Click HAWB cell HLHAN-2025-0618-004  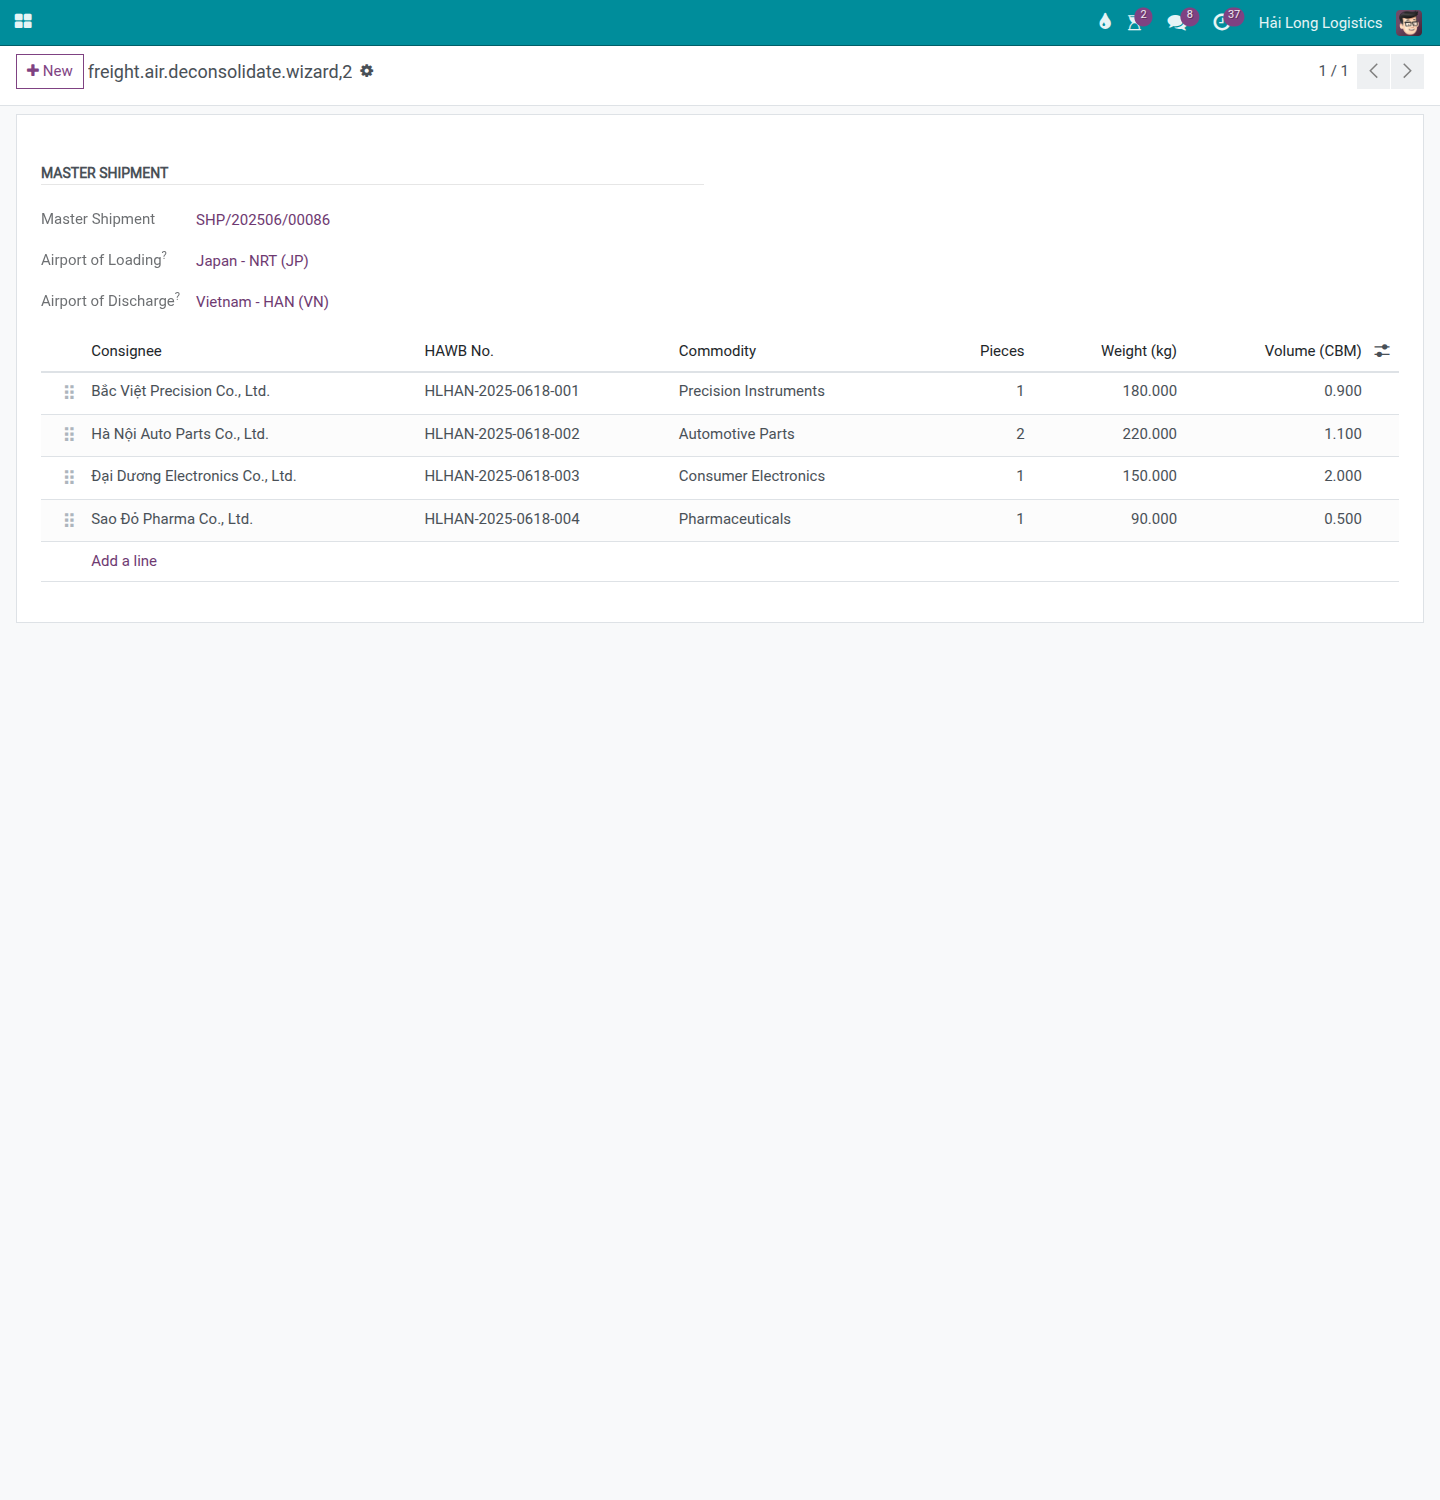502,519
